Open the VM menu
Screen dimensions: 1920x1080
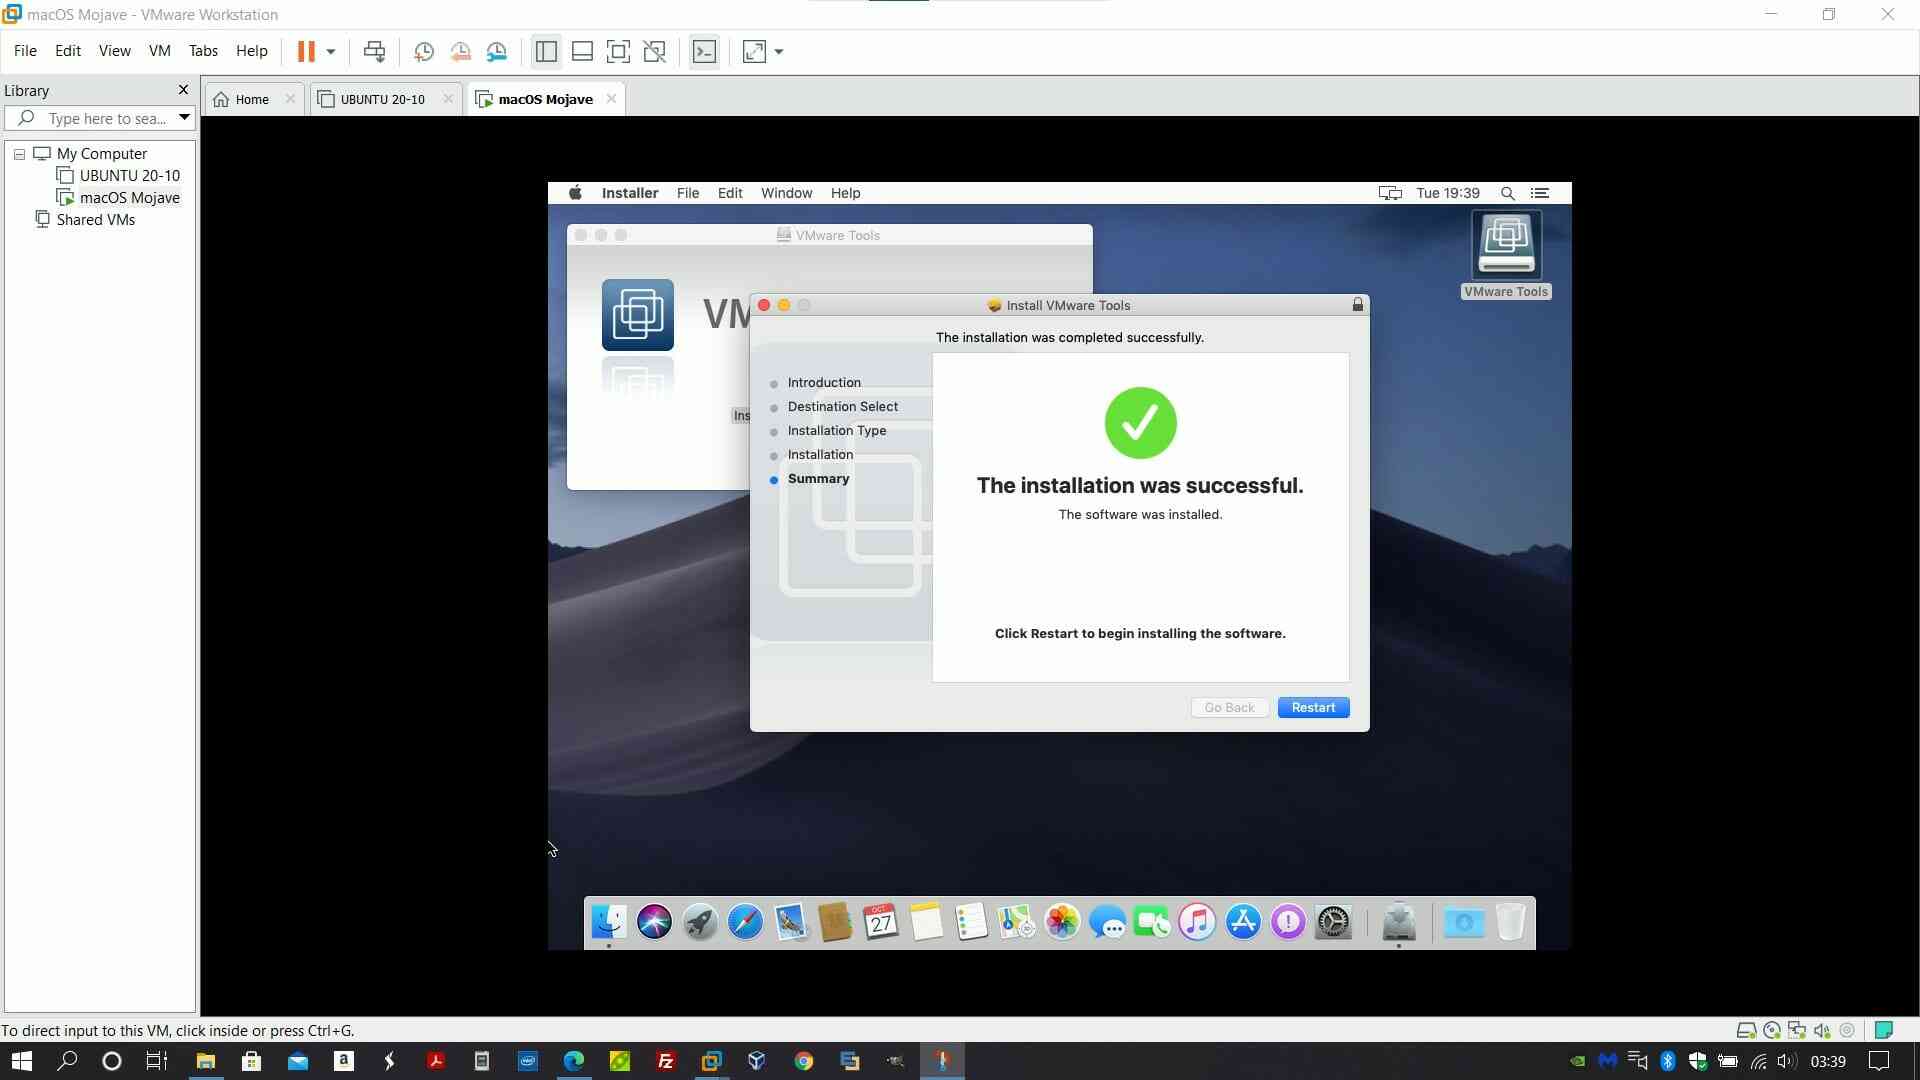coord(159,51)
